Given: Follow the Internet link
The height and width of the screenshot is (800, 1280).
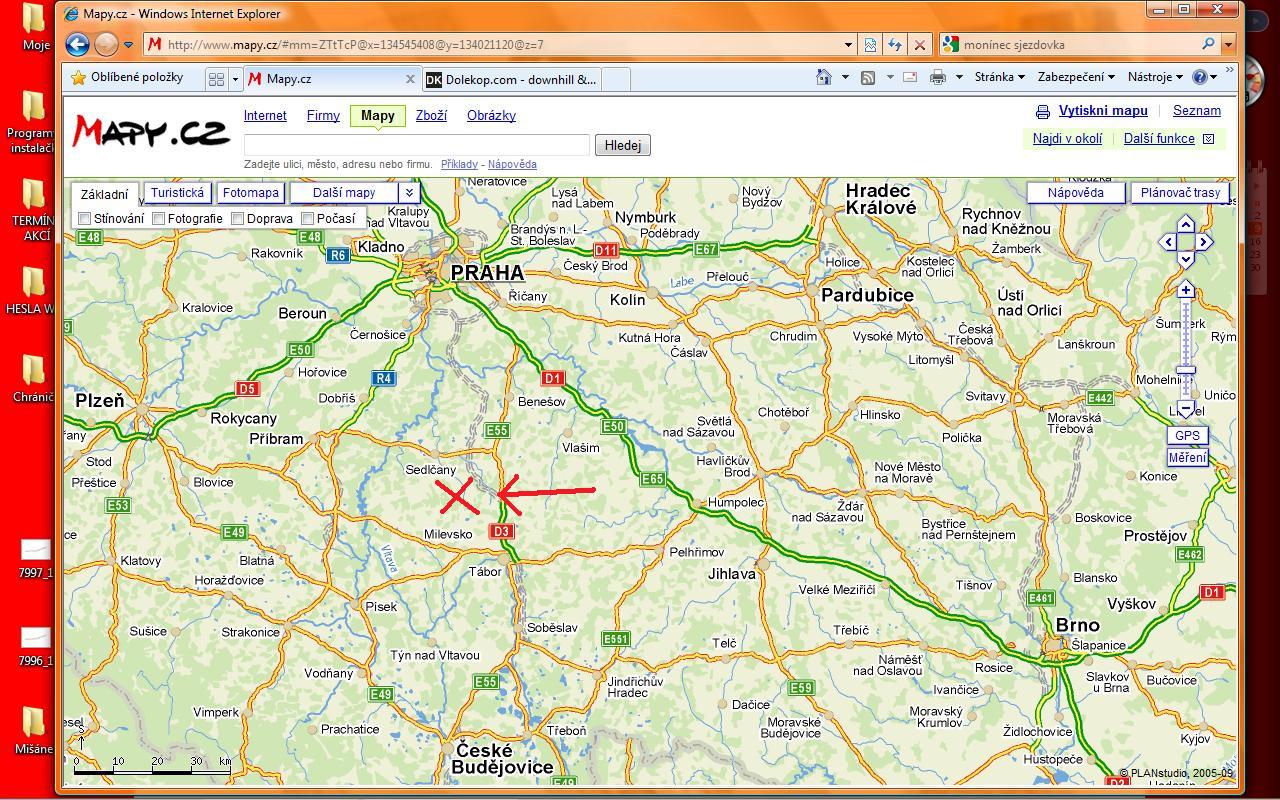Looking at the screenshot, I should [265, 115].
